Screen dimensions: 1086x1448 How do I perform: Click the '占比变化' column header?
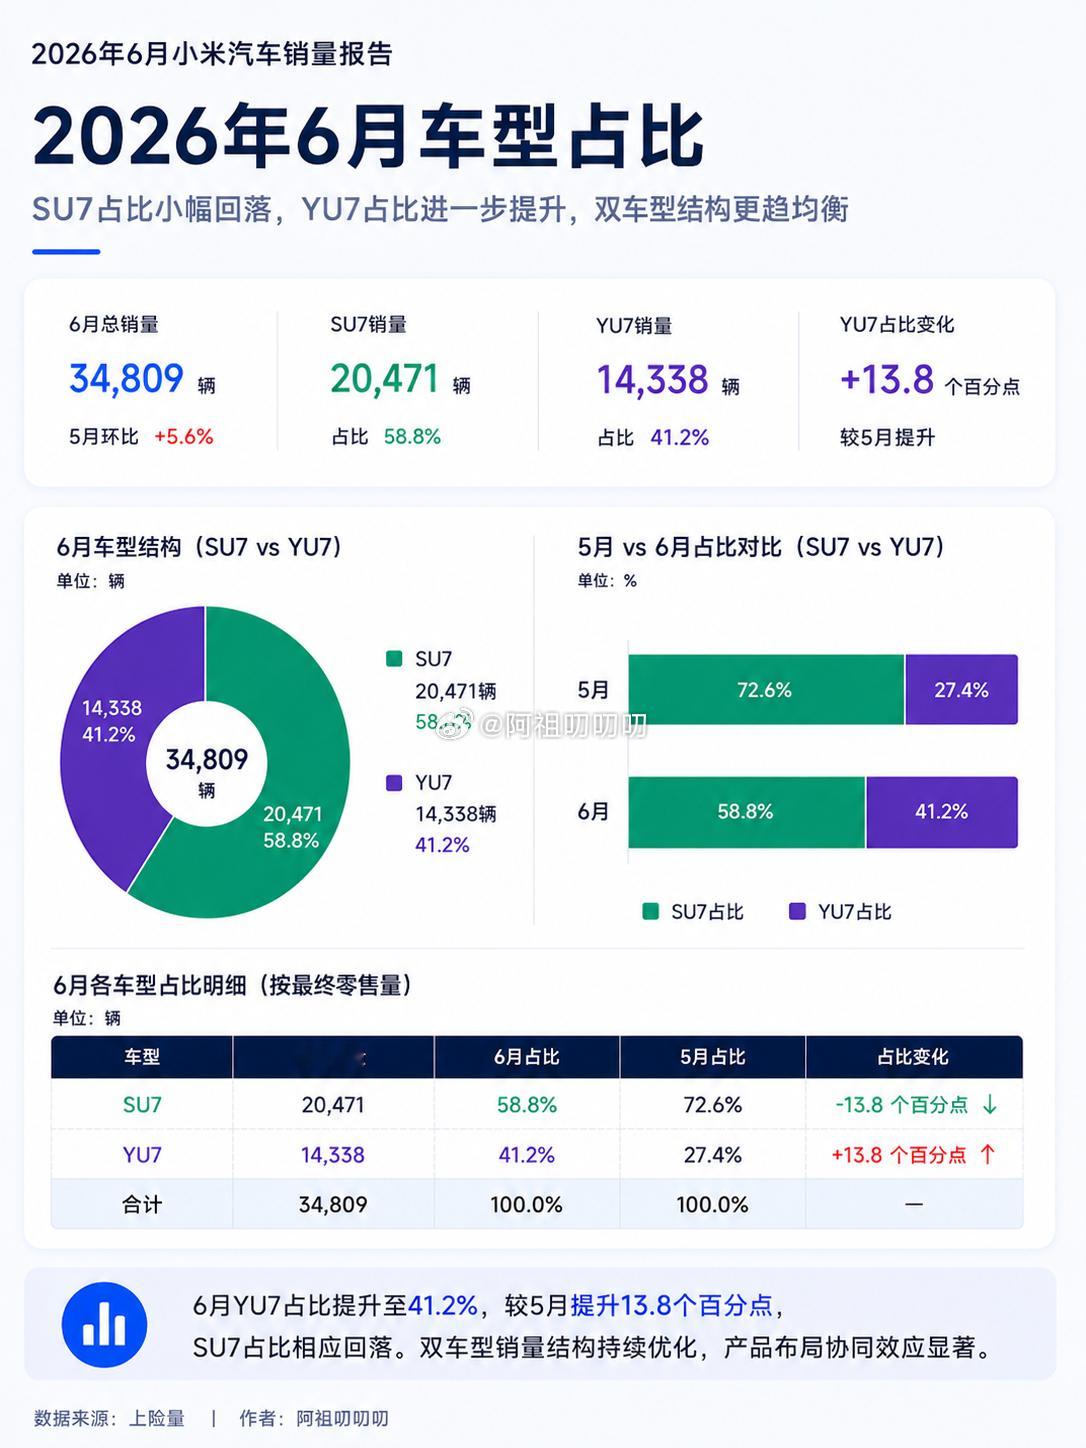coord(913,1057)
